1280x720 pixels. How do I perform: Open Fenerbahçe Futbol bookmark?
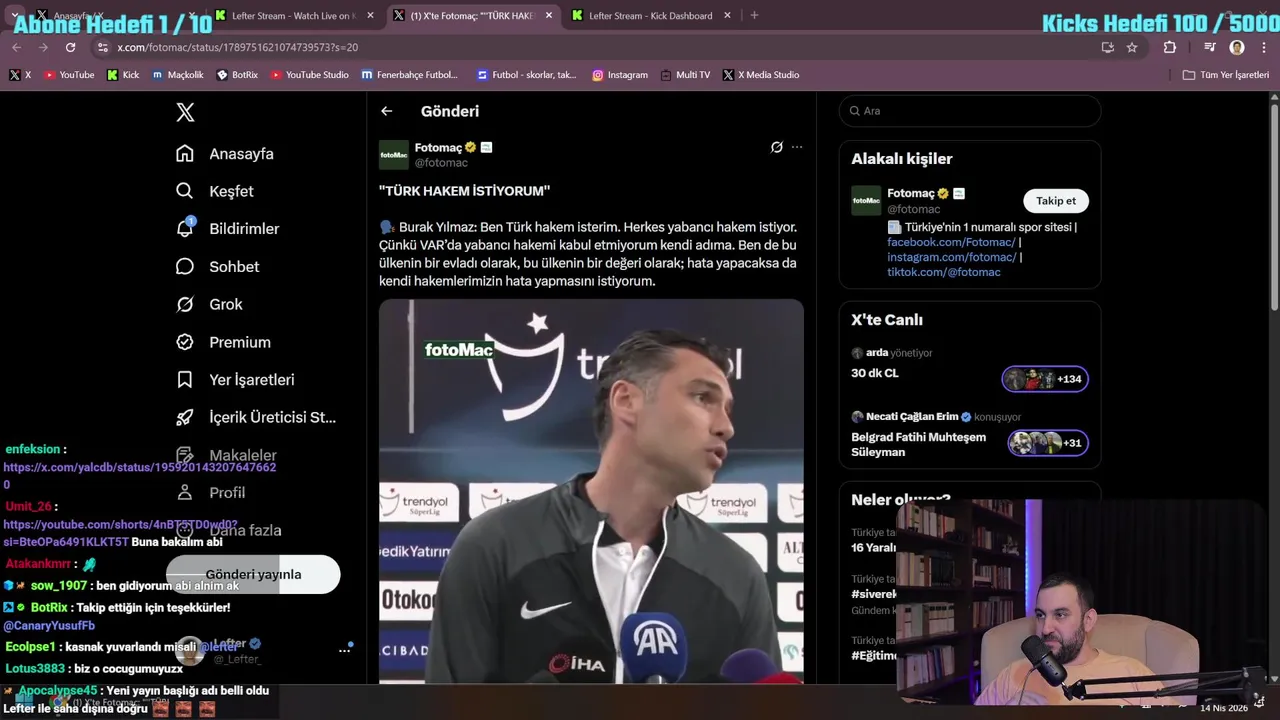click(x=409, y=75)
